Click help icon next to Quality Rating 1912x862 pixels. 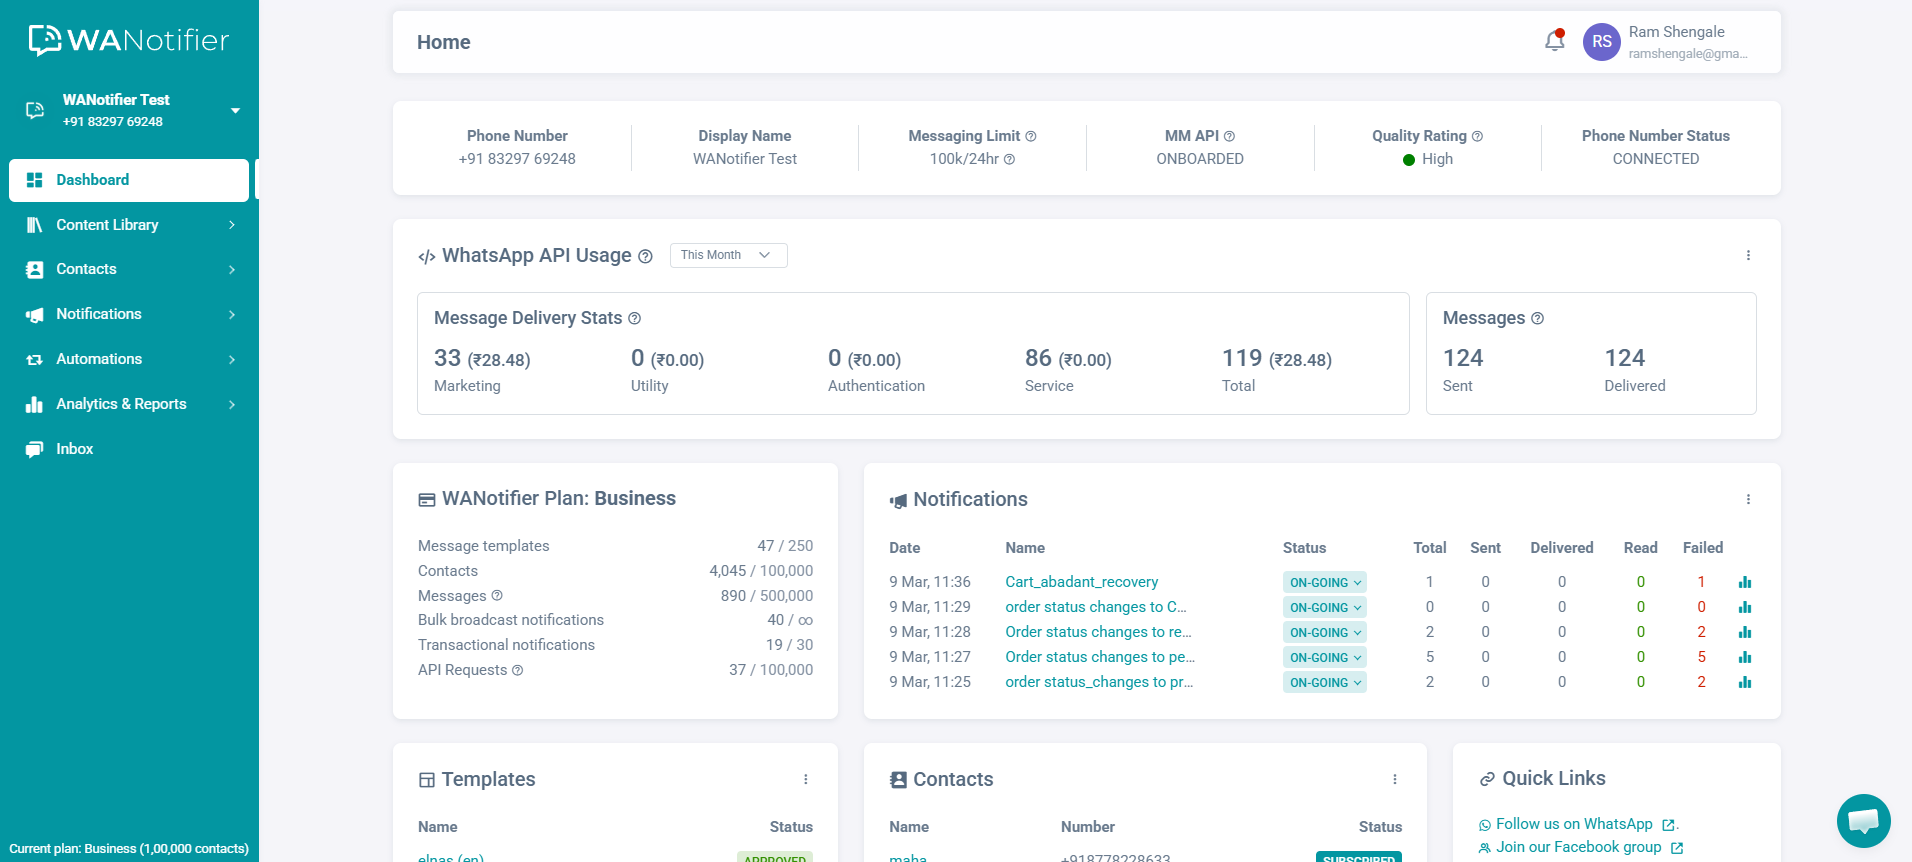[x=1477, y=136]
